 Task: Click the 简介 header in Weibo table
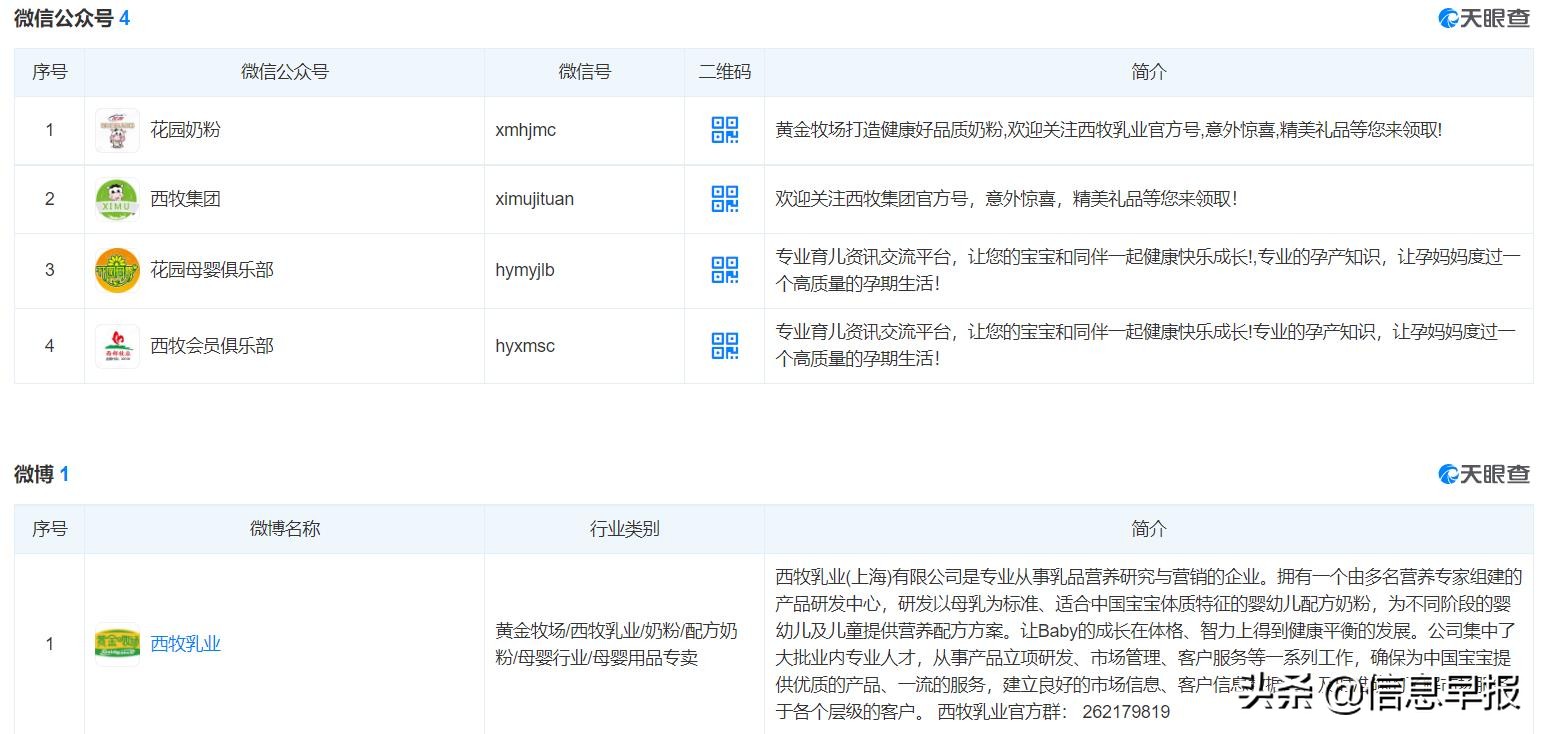[x=1148, y=529]
